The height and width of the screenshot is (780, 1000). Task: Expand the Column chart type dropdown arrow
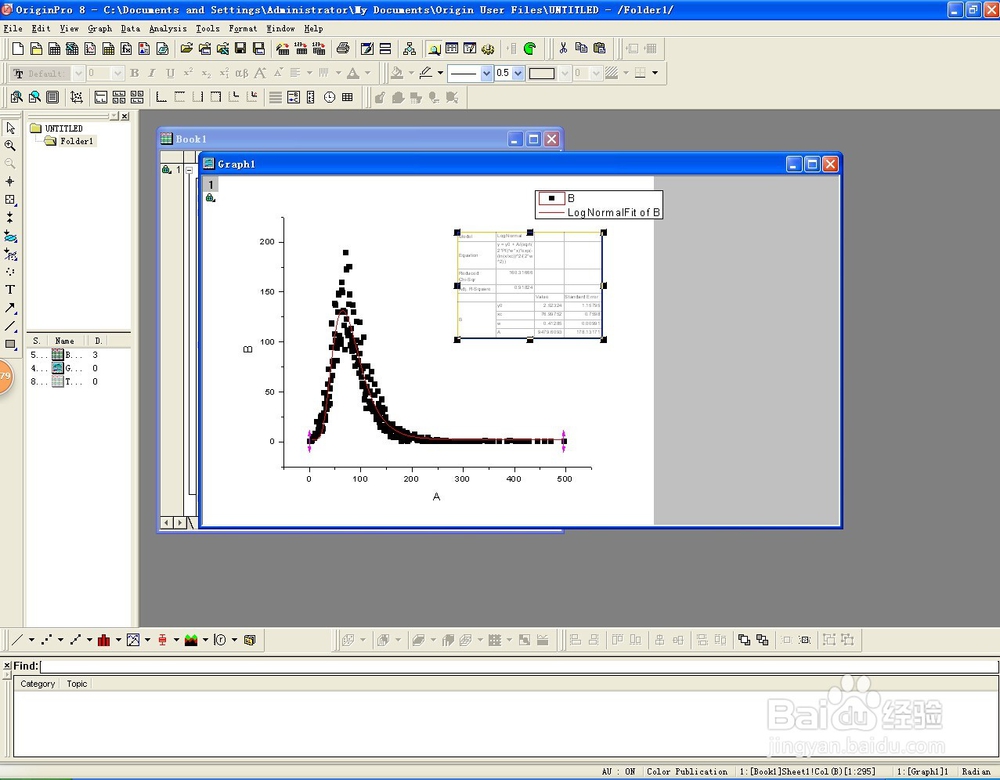tap(119, 640)
